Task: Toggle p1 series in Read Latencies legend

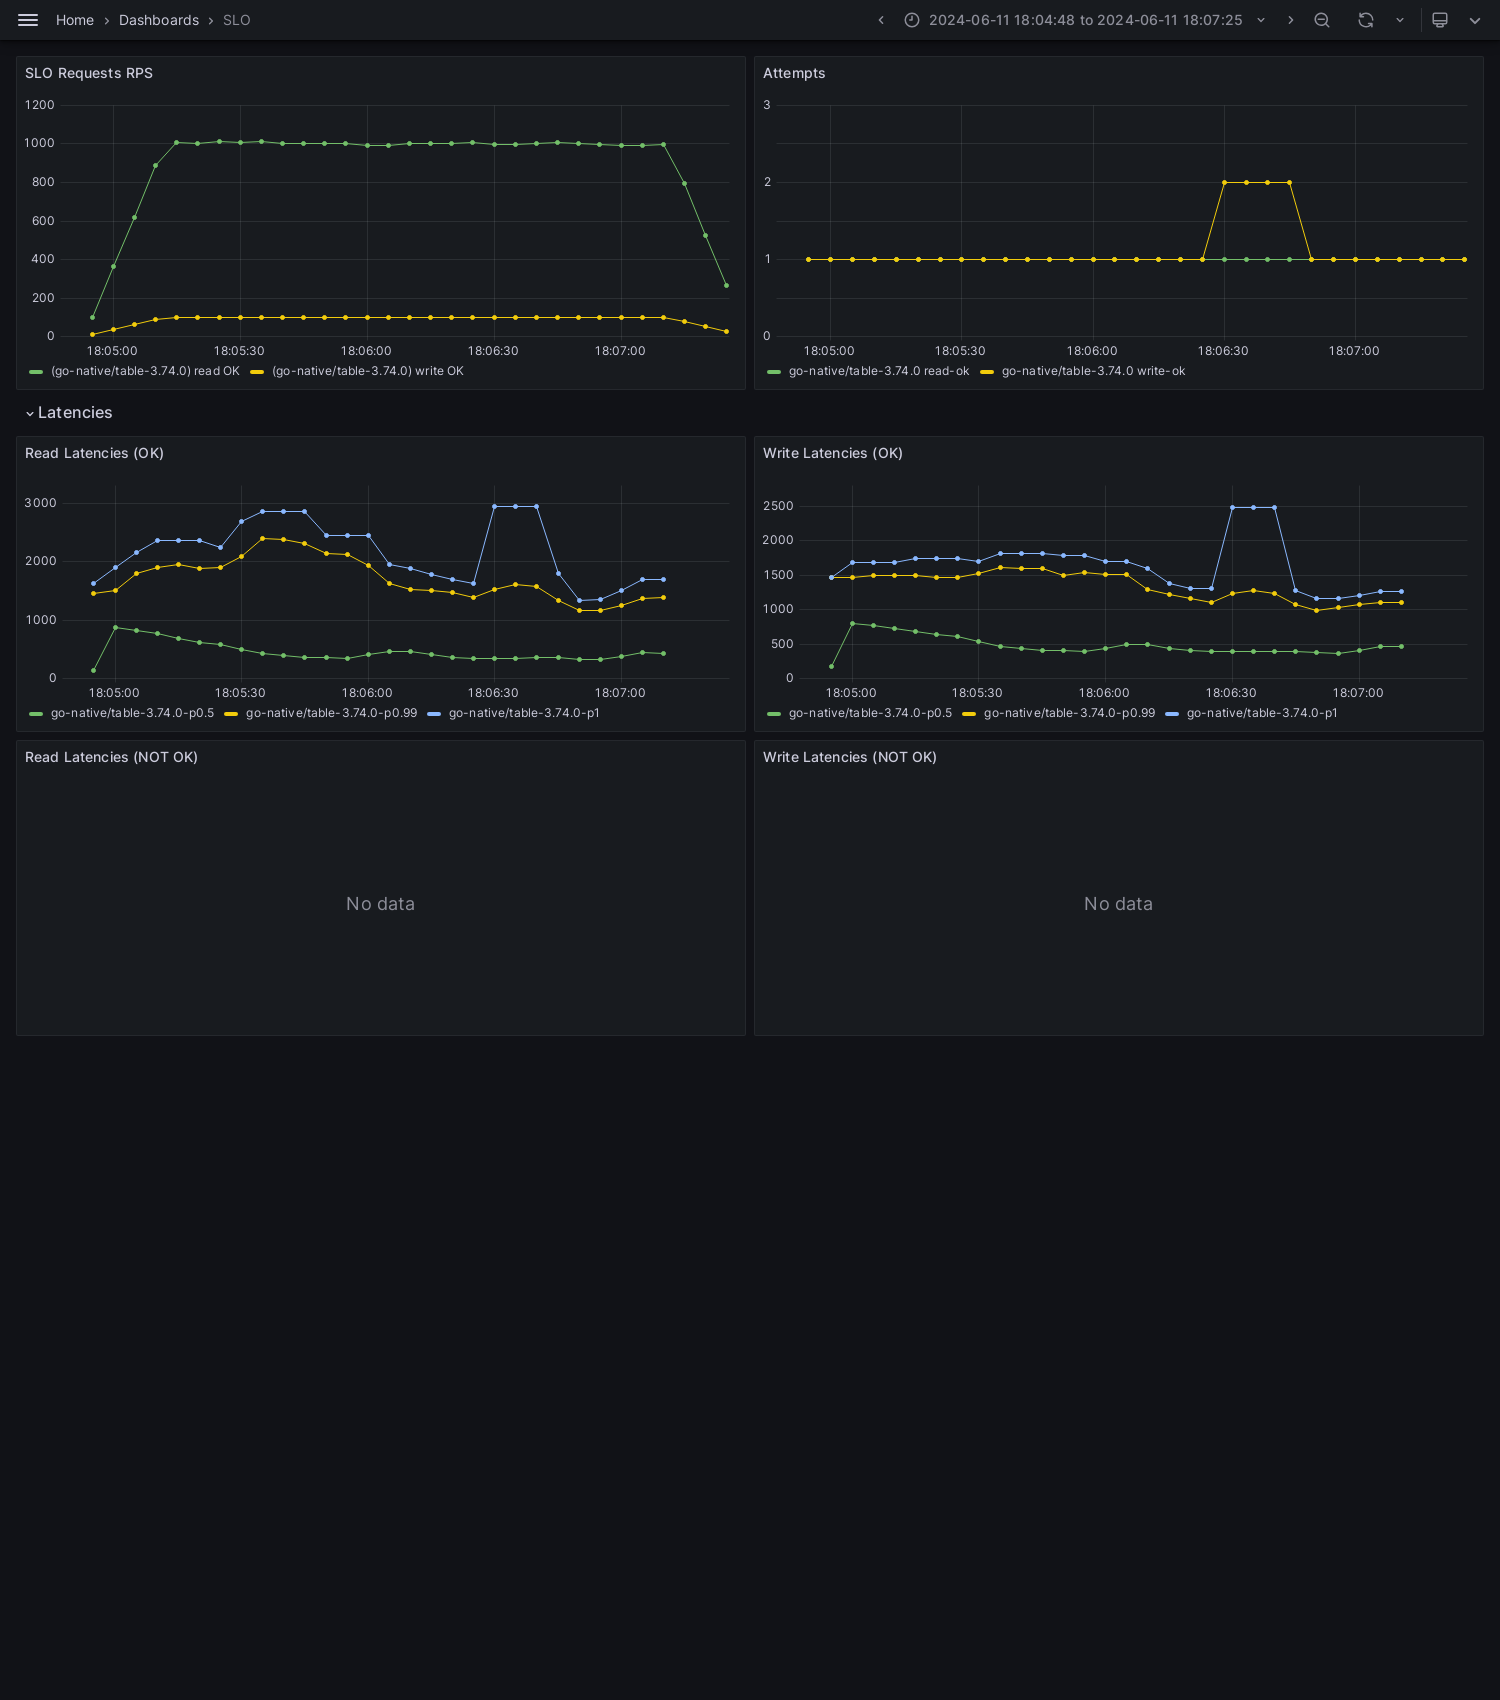Action: (x=524, y=713)
